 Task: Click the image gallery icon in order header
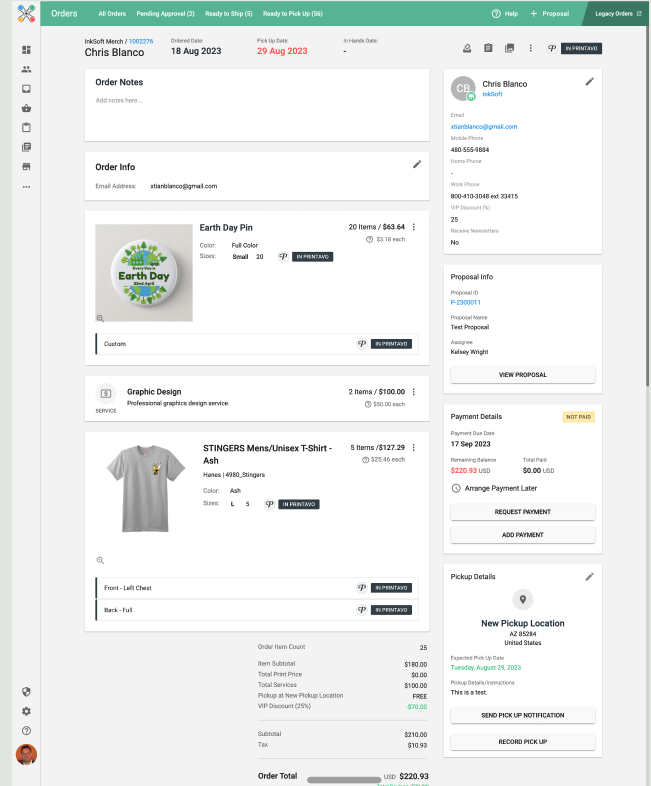tap(509, 48)
